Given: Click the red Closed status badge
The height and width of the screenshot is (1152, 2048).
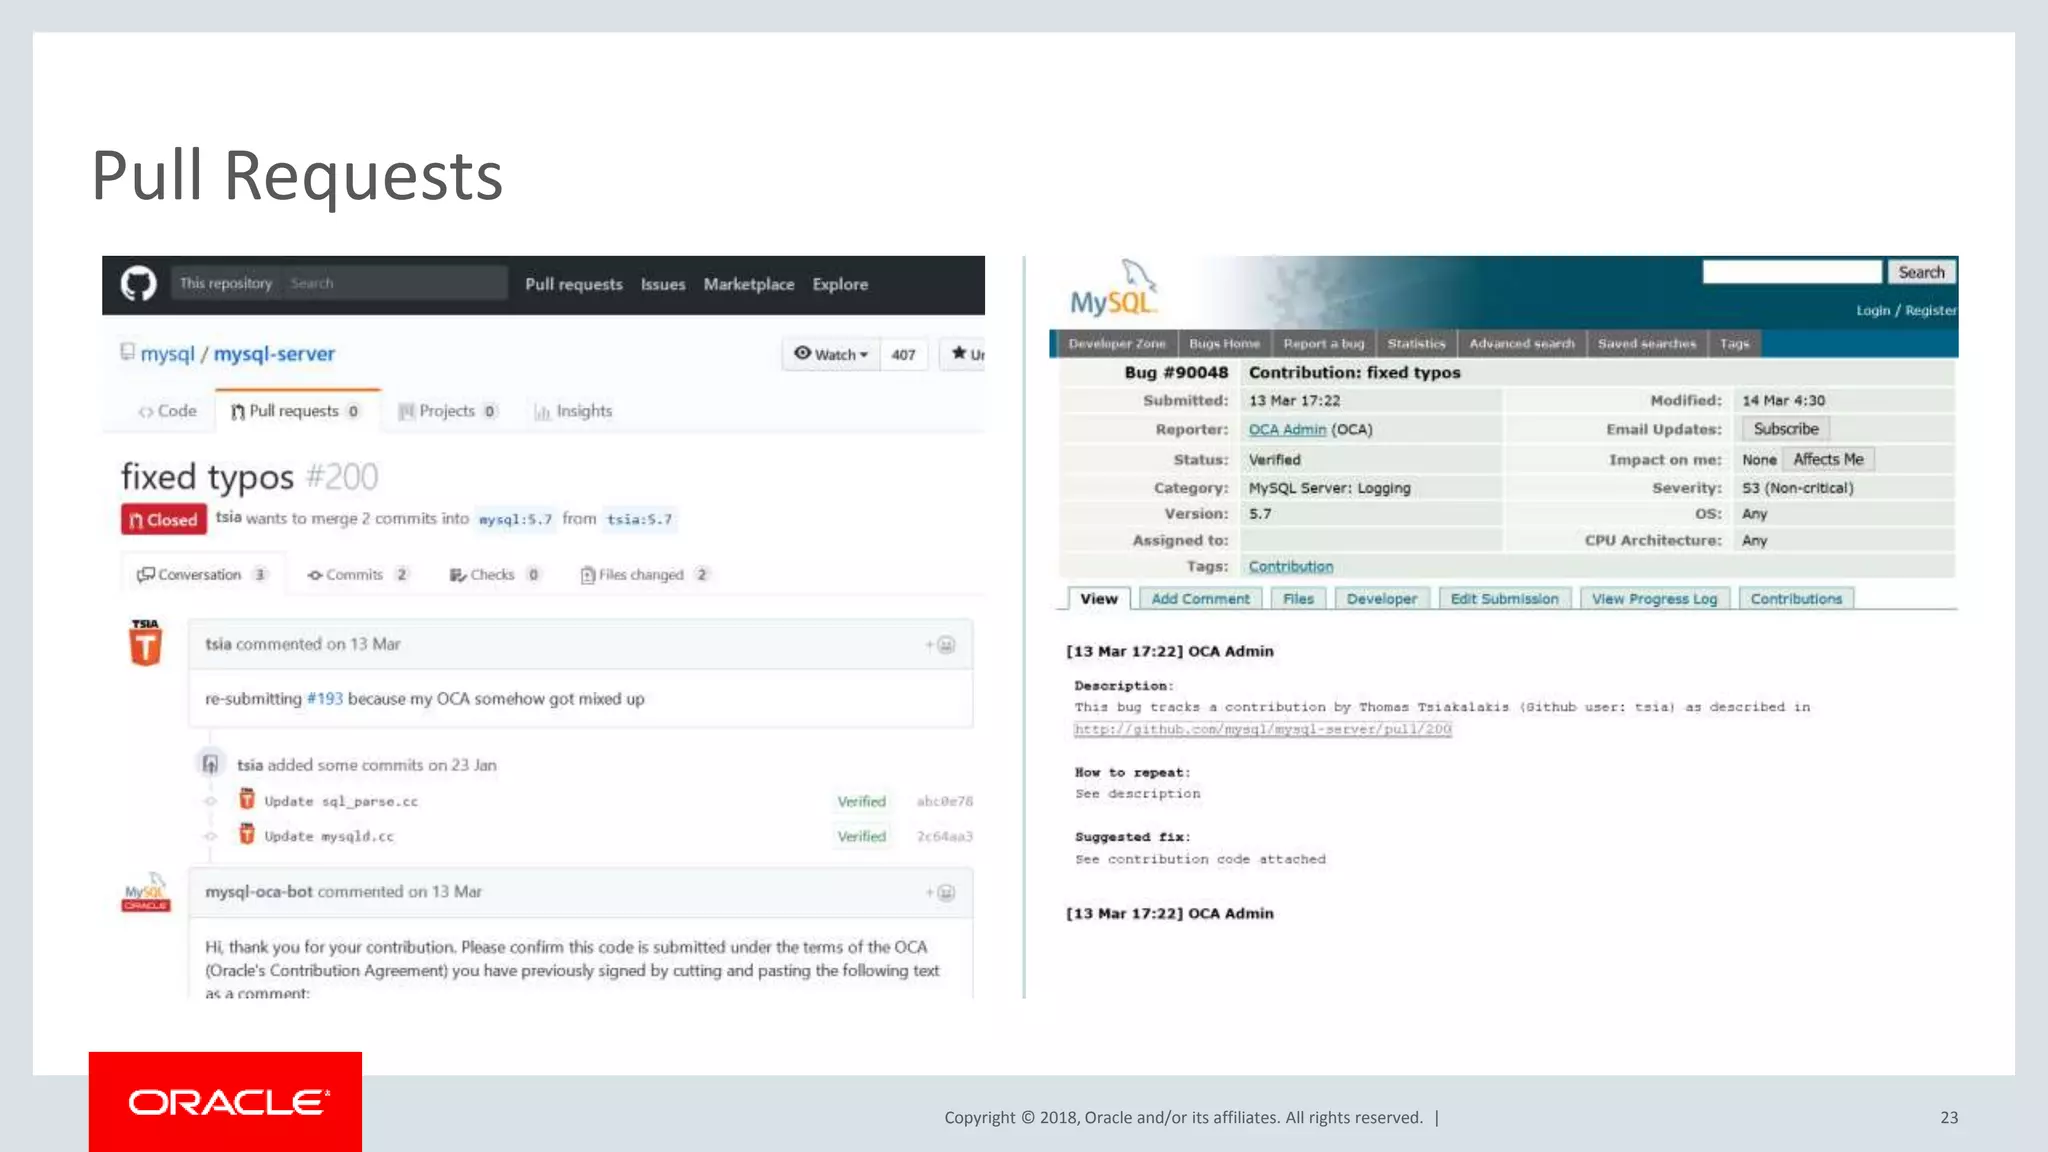Looking at the screenshot, I should 164,520.
